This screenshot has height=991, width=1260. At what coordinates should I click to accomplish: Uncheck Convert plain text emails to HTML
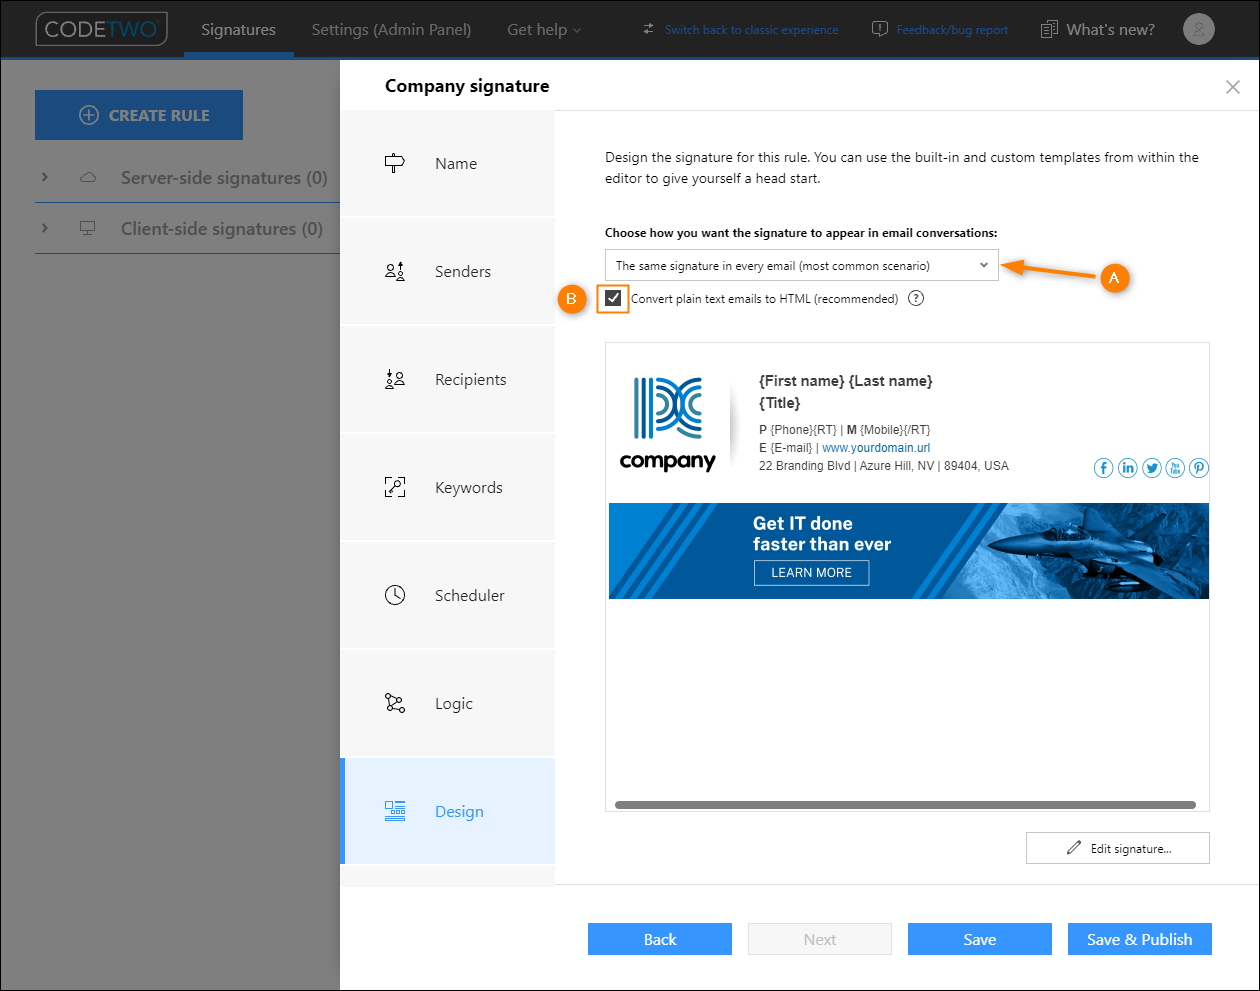613,298
